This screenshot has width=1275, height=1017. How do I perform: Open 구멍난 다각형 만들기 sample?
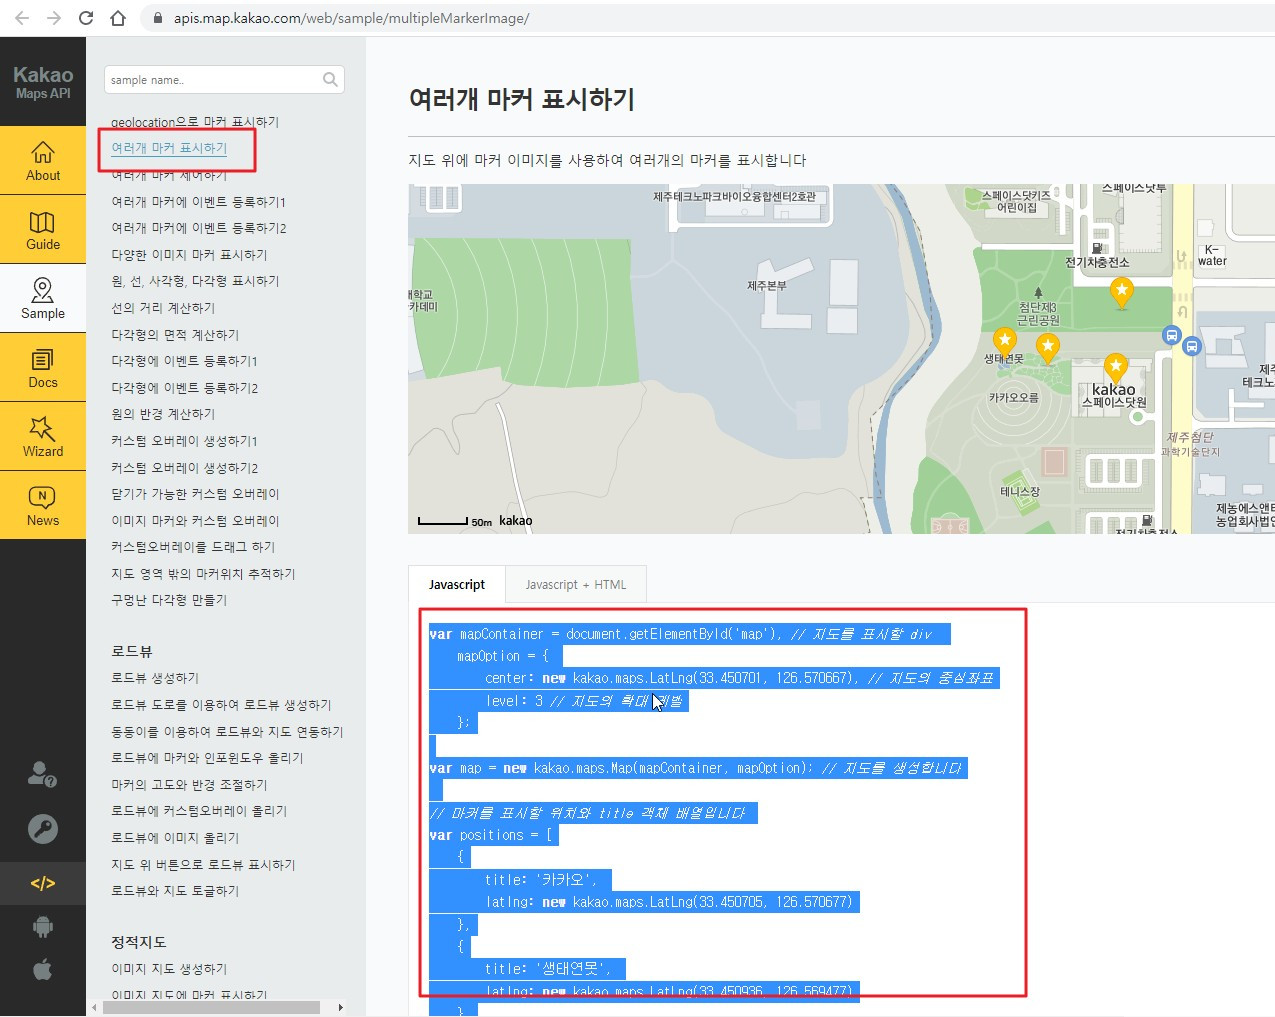(169, 600)
